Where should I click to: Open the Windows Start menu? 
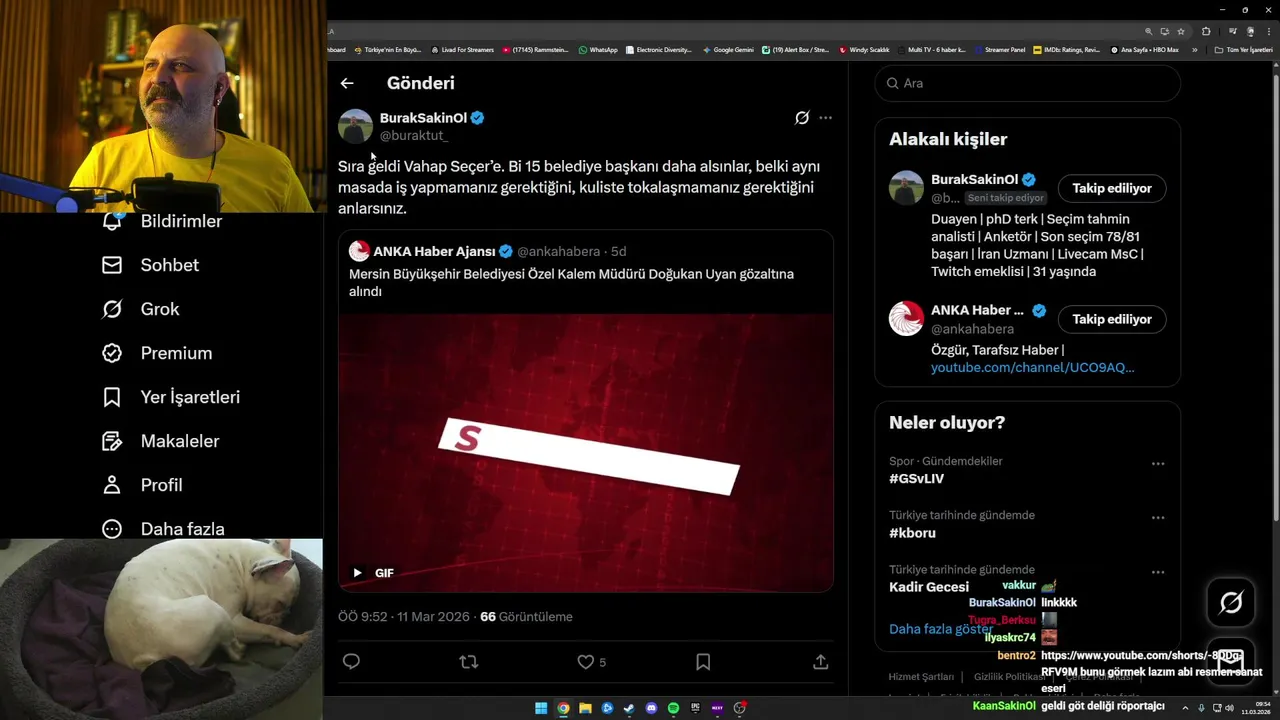(541, 708)
